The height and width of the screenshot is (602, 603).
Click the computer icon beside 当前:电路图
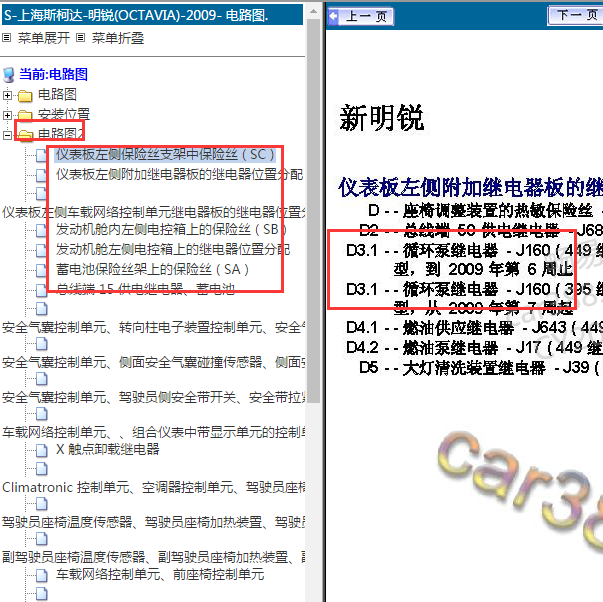pos(8,75)
